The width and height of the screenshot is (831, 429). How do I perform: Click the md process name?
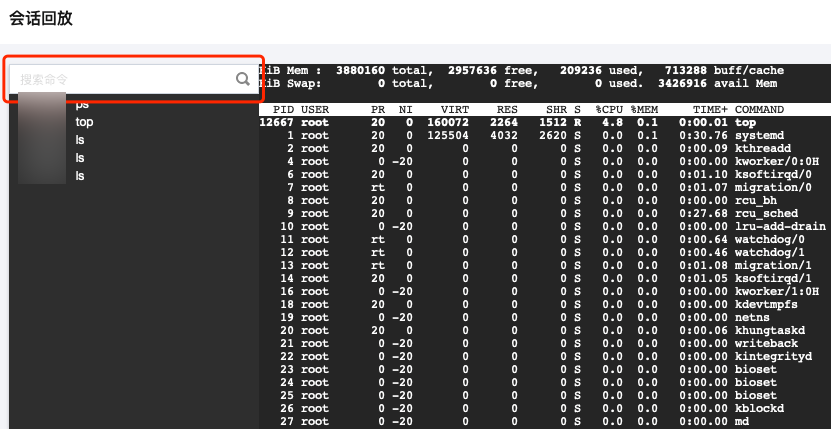point(741,422)
